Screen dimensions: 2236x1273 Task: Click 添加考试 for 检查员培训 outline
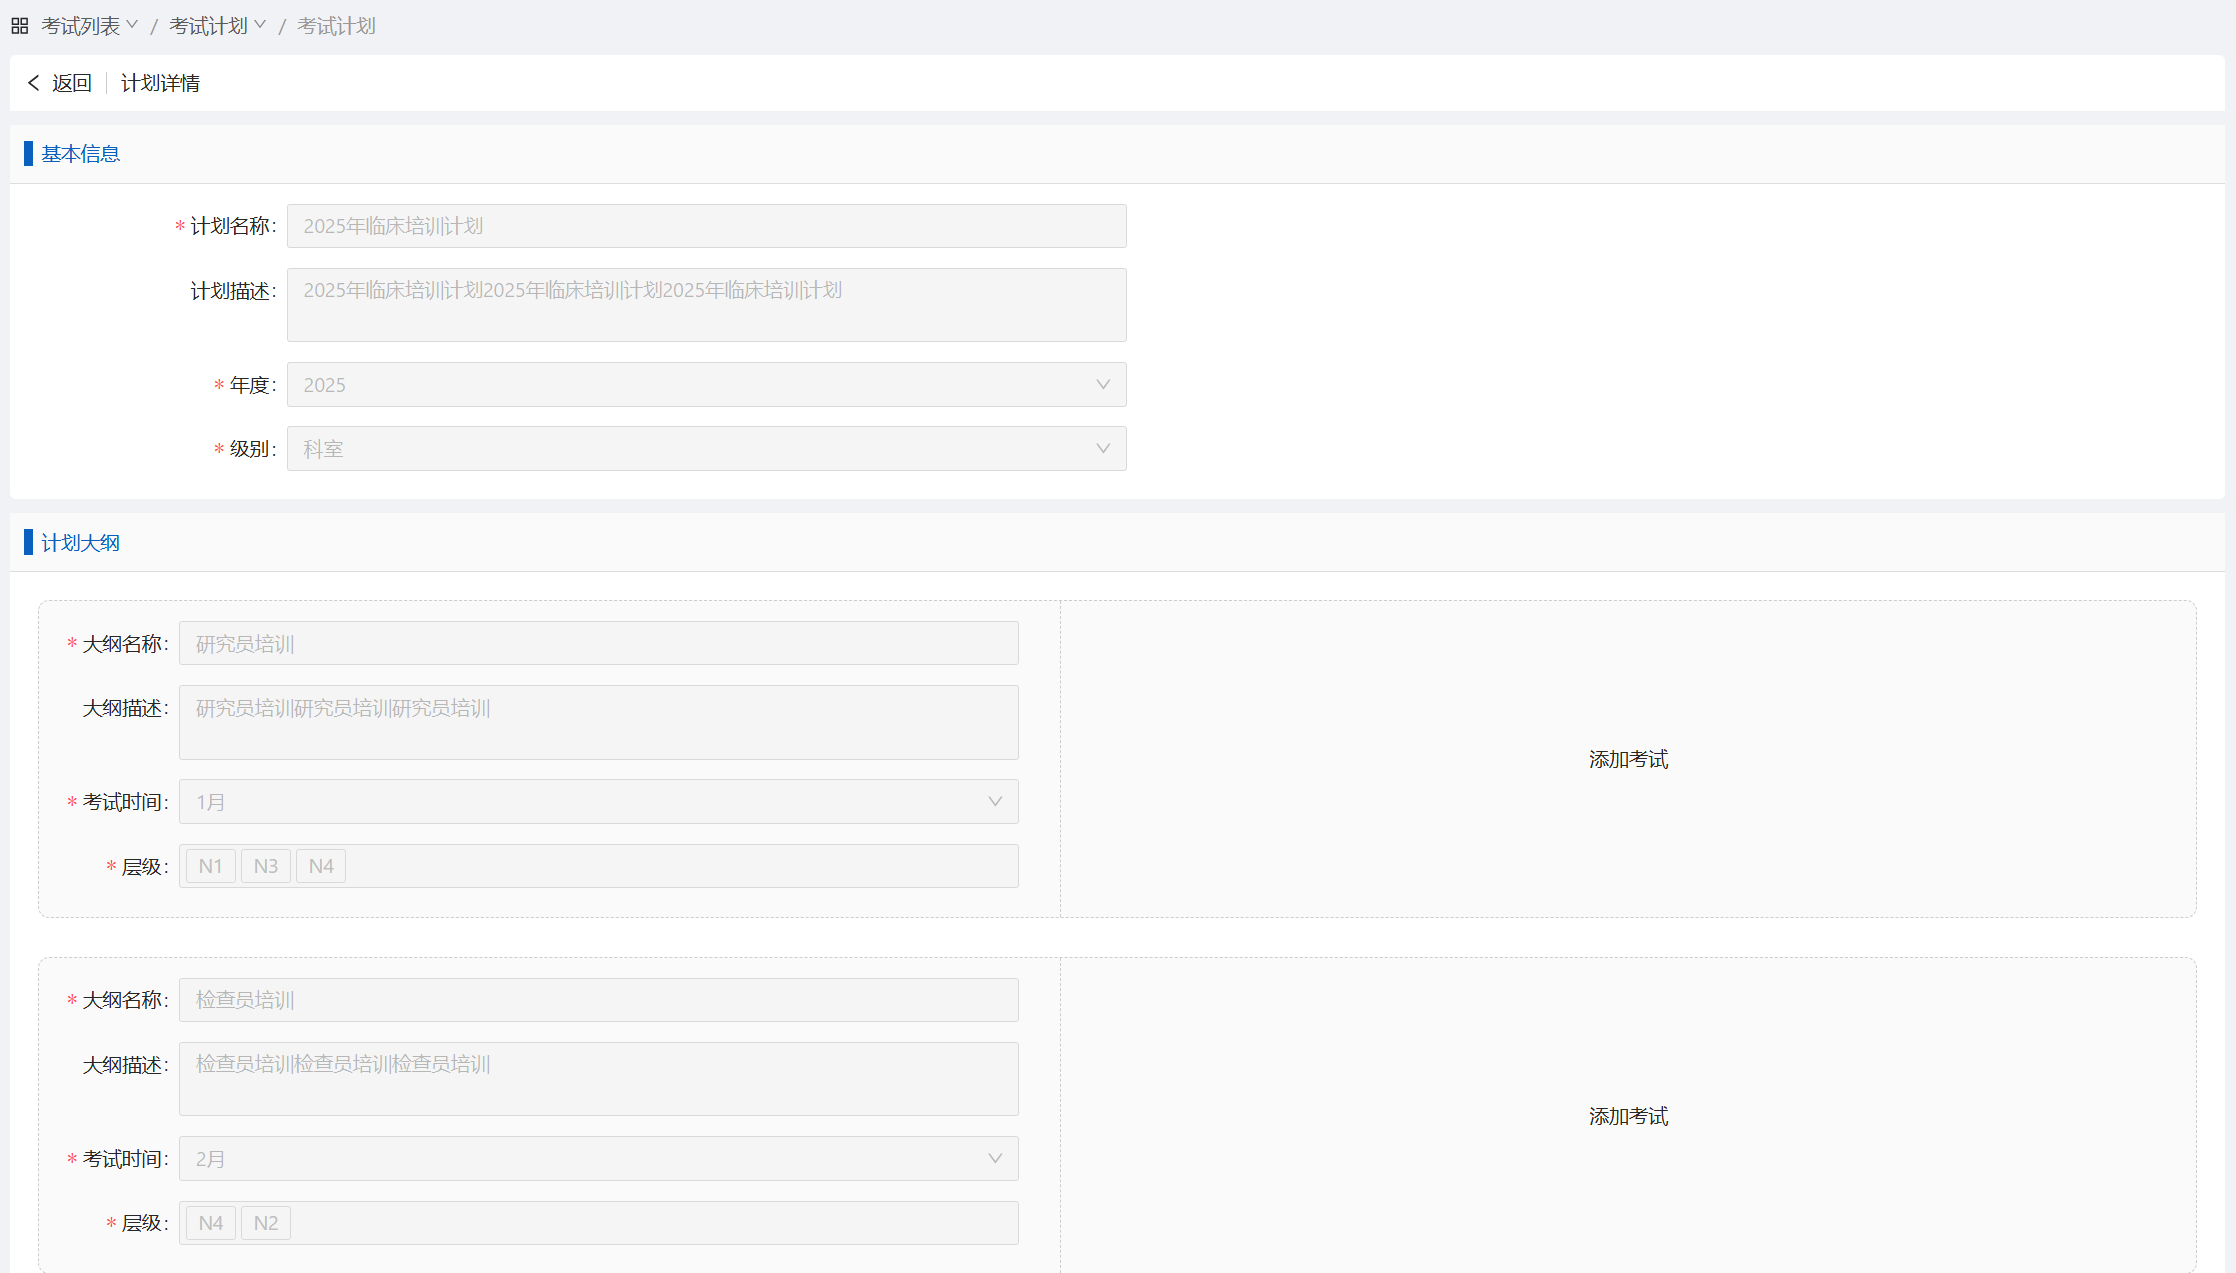click(1628, 1117)
